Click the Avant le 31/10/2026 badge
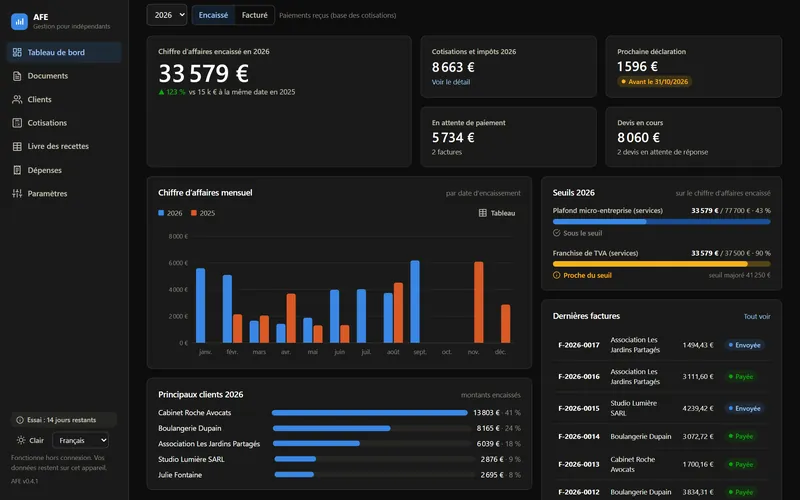Viewport: 800px width, 500px height. point(655,82)
